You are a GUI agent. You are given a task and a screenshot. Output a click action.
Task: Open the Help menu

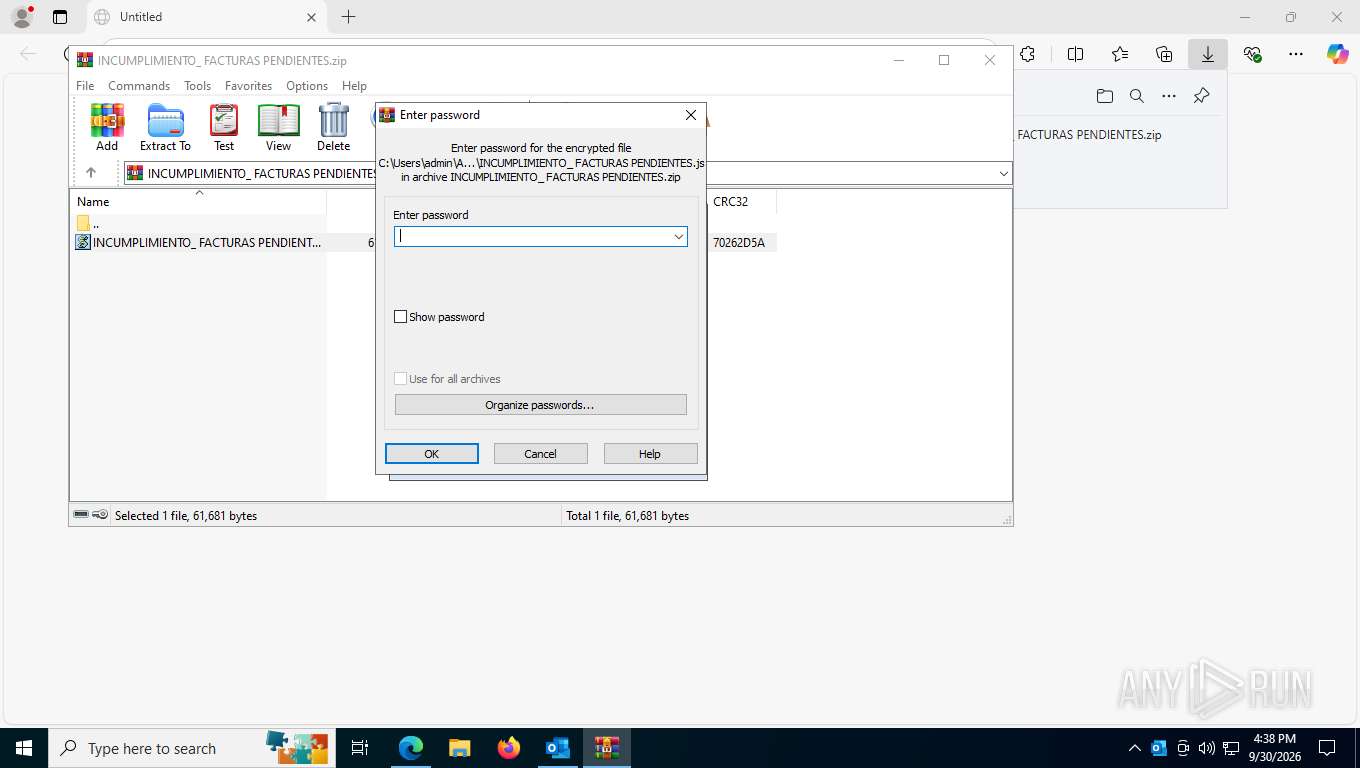tap(354, 86)
